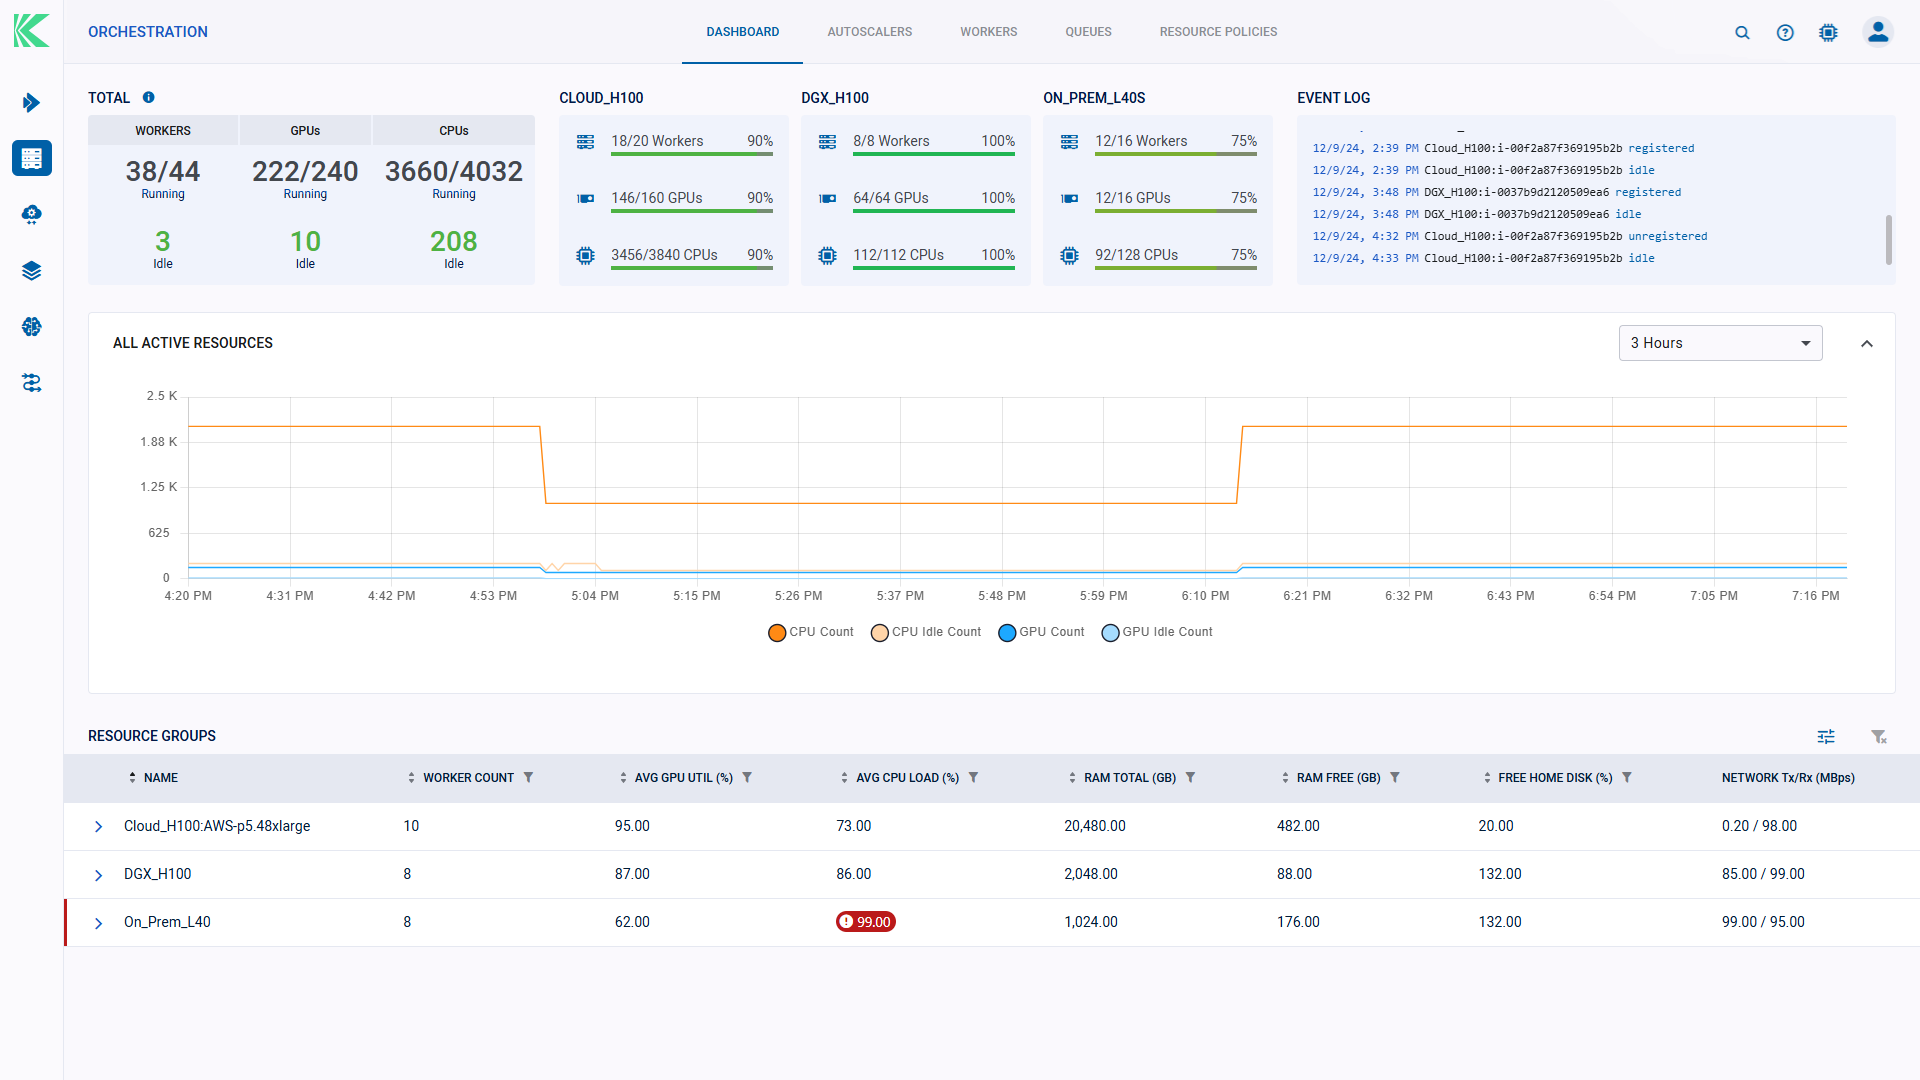Filter the RAM FREE column

1395,777
